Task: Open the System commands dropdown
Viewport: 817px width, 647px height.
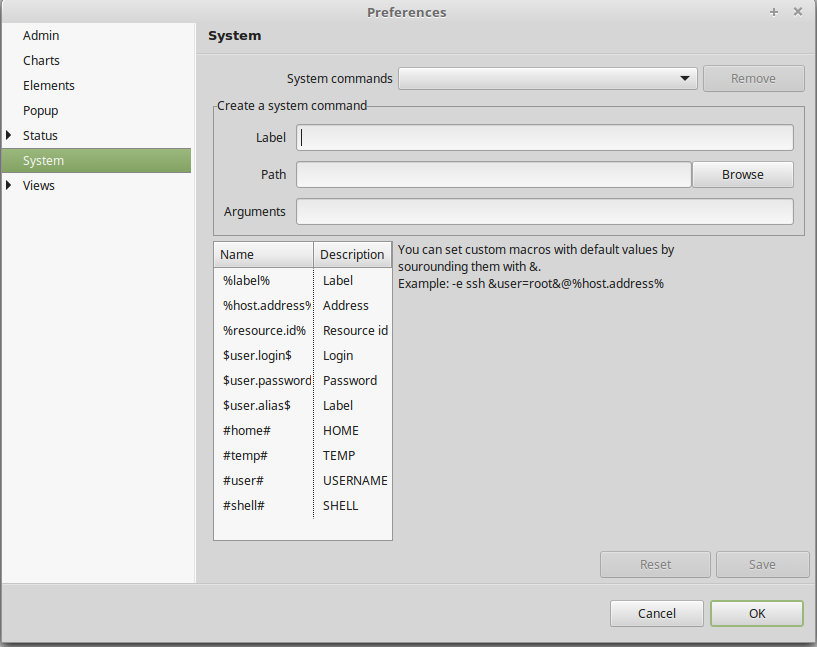Action: click(547, 78)
